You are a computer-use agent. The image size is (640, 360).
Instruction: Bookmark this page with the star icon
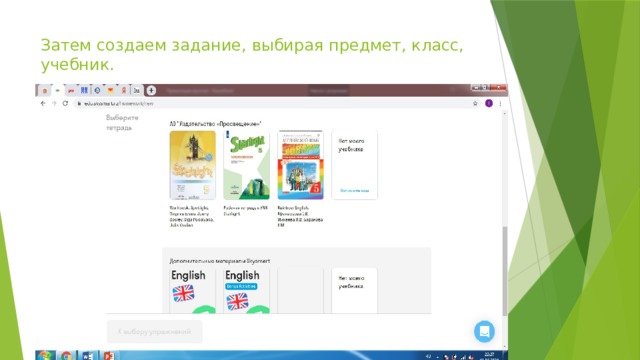[x=475, y=103]
